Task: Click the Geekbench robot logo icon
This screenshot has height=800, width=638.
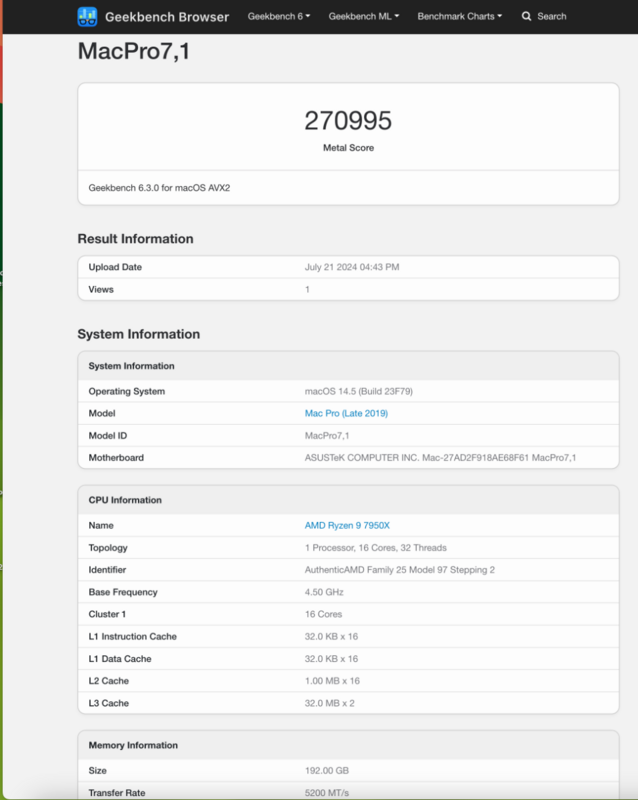Action: point(87,17)
